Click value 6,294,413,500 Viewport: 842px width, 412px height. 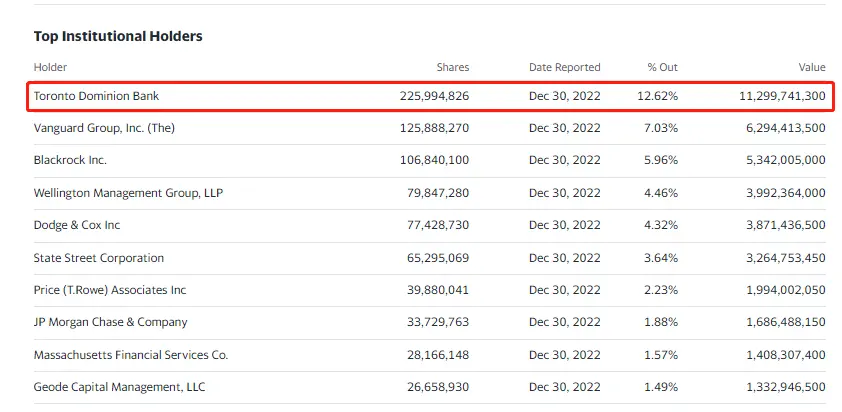click(x=786, y=128)
